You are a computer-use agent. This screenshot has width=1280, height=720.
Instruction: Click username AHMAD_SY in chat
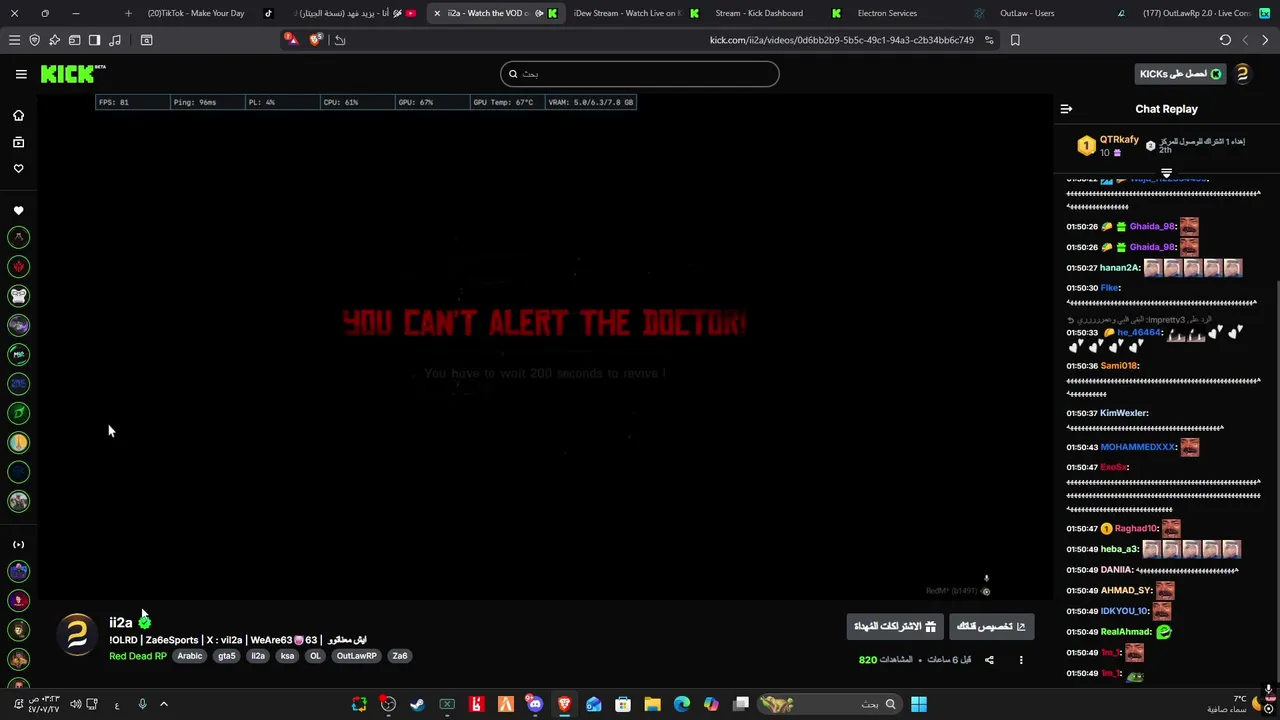1126,591
